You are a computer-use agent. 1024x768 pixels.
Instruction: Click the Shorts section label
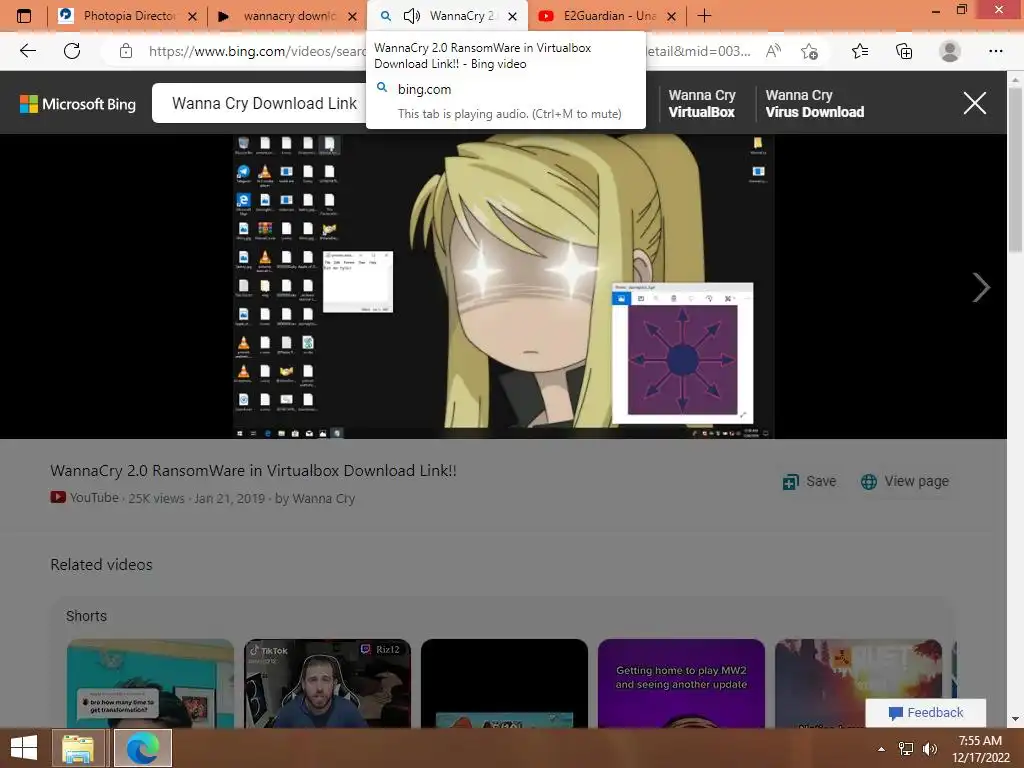point(86,616)
